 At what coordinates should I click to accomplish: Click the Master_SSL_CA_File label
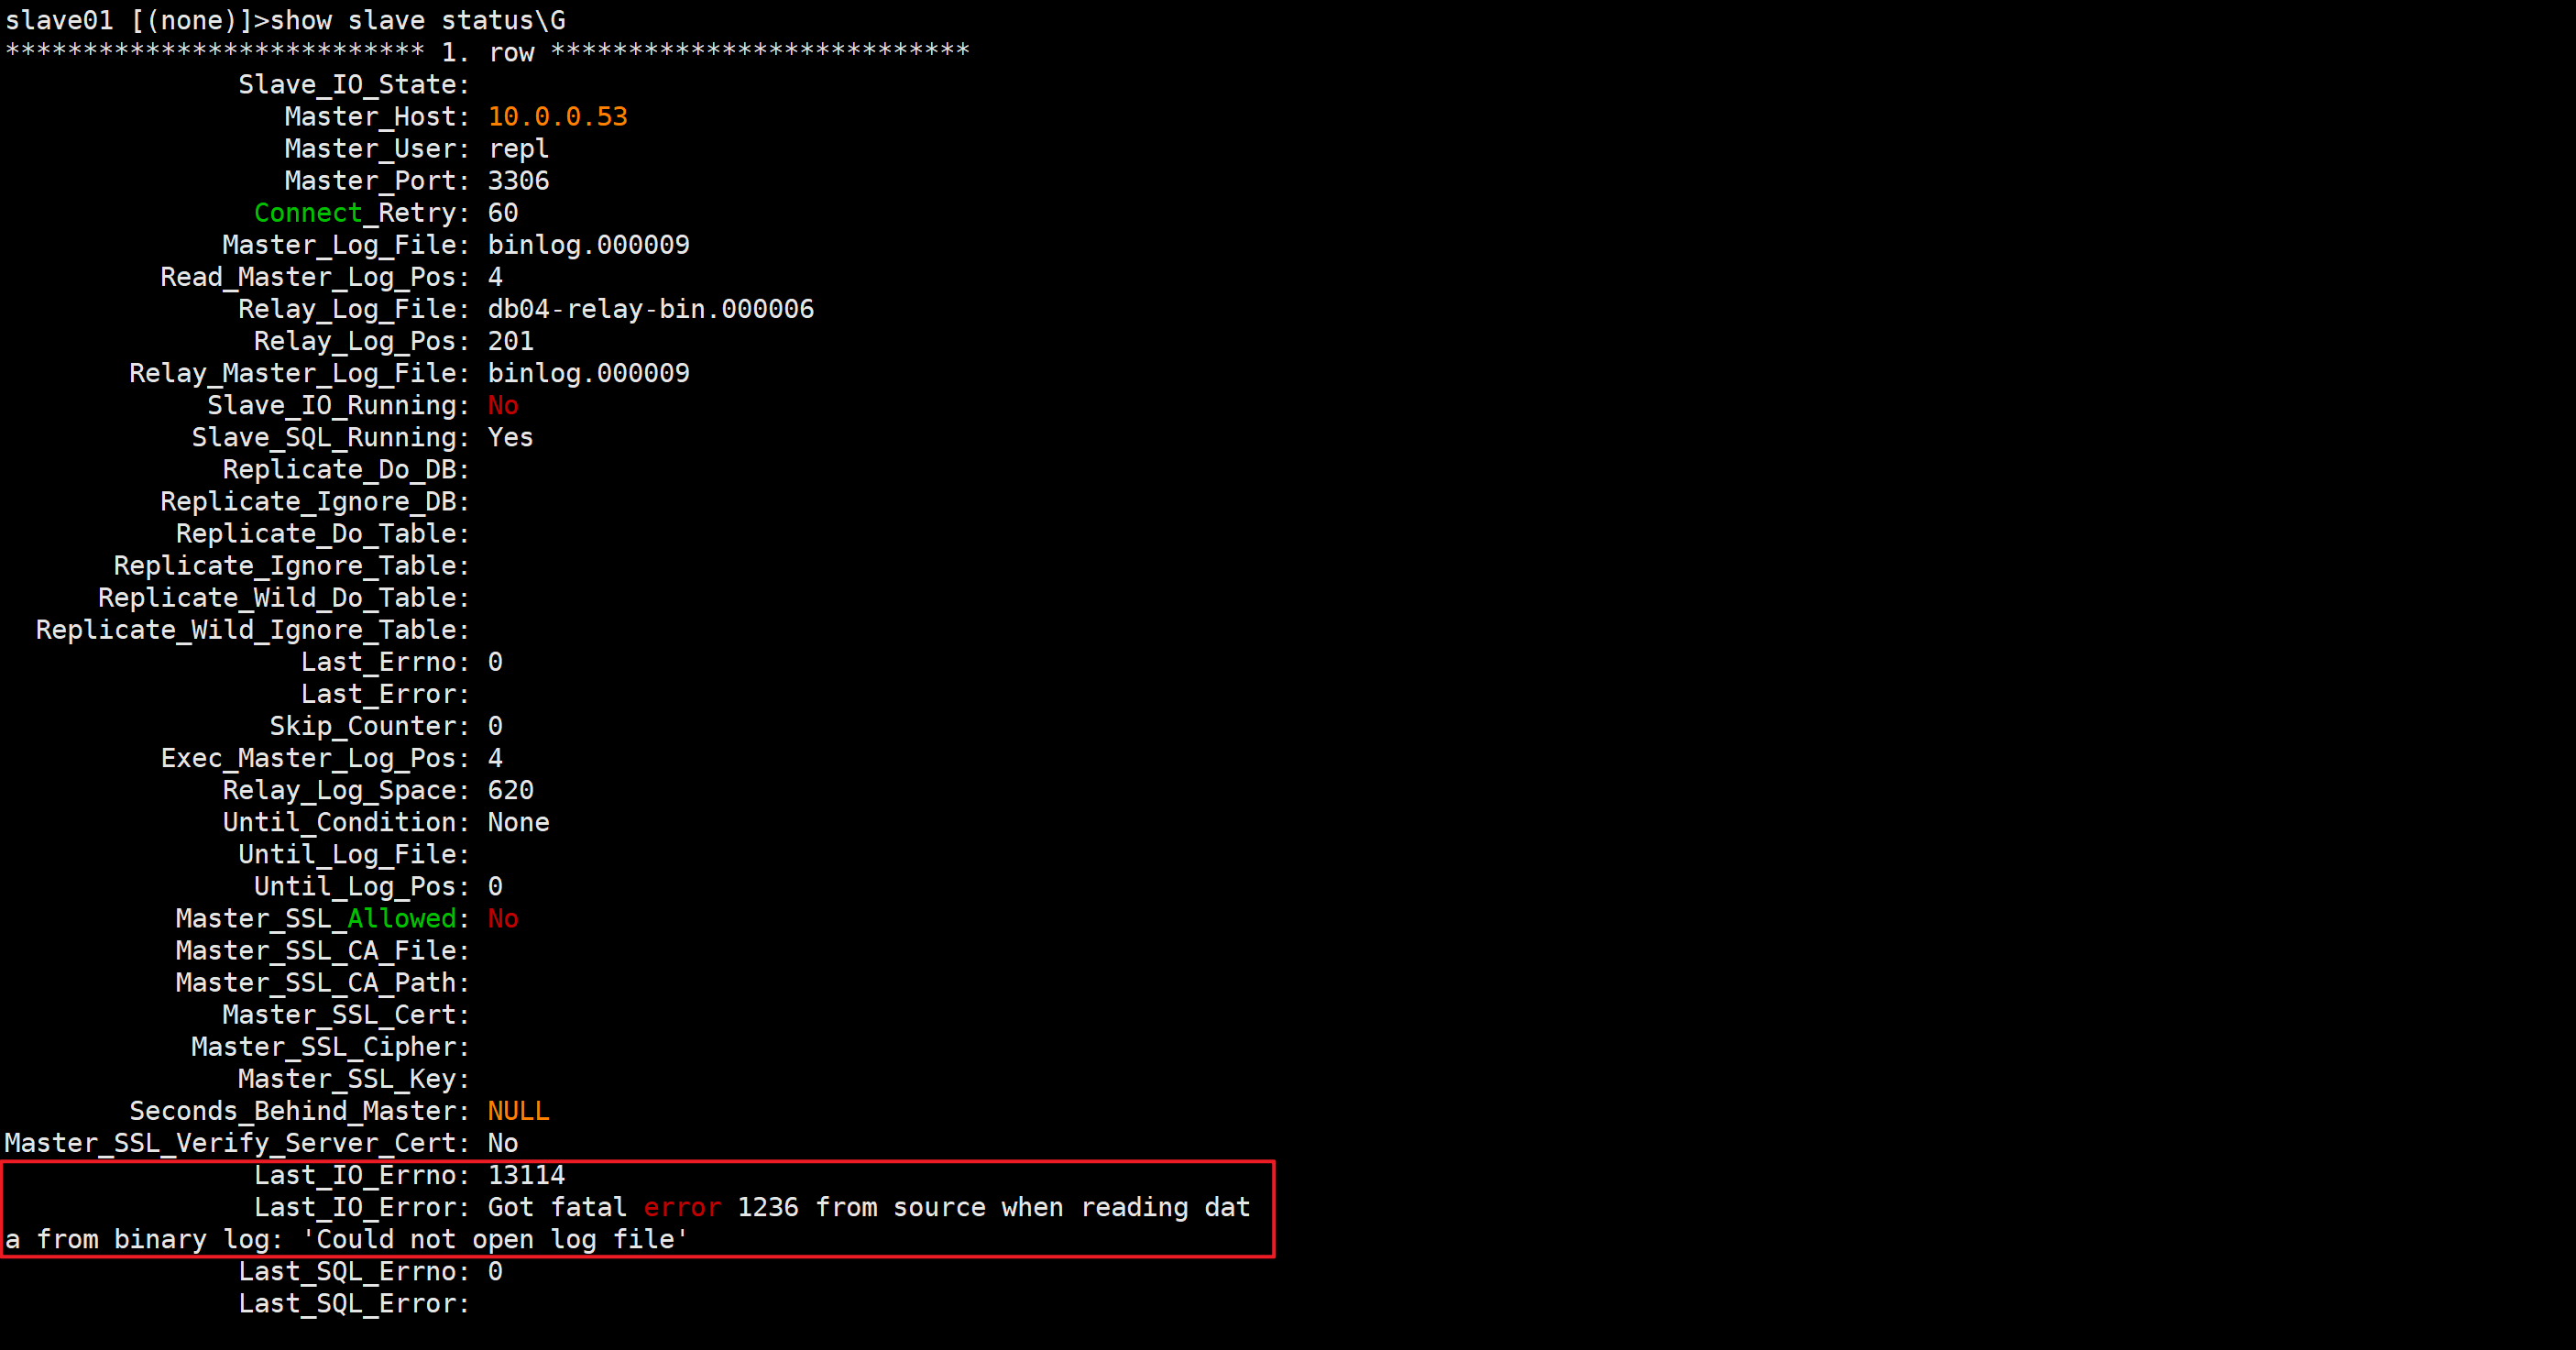point(323,950)
